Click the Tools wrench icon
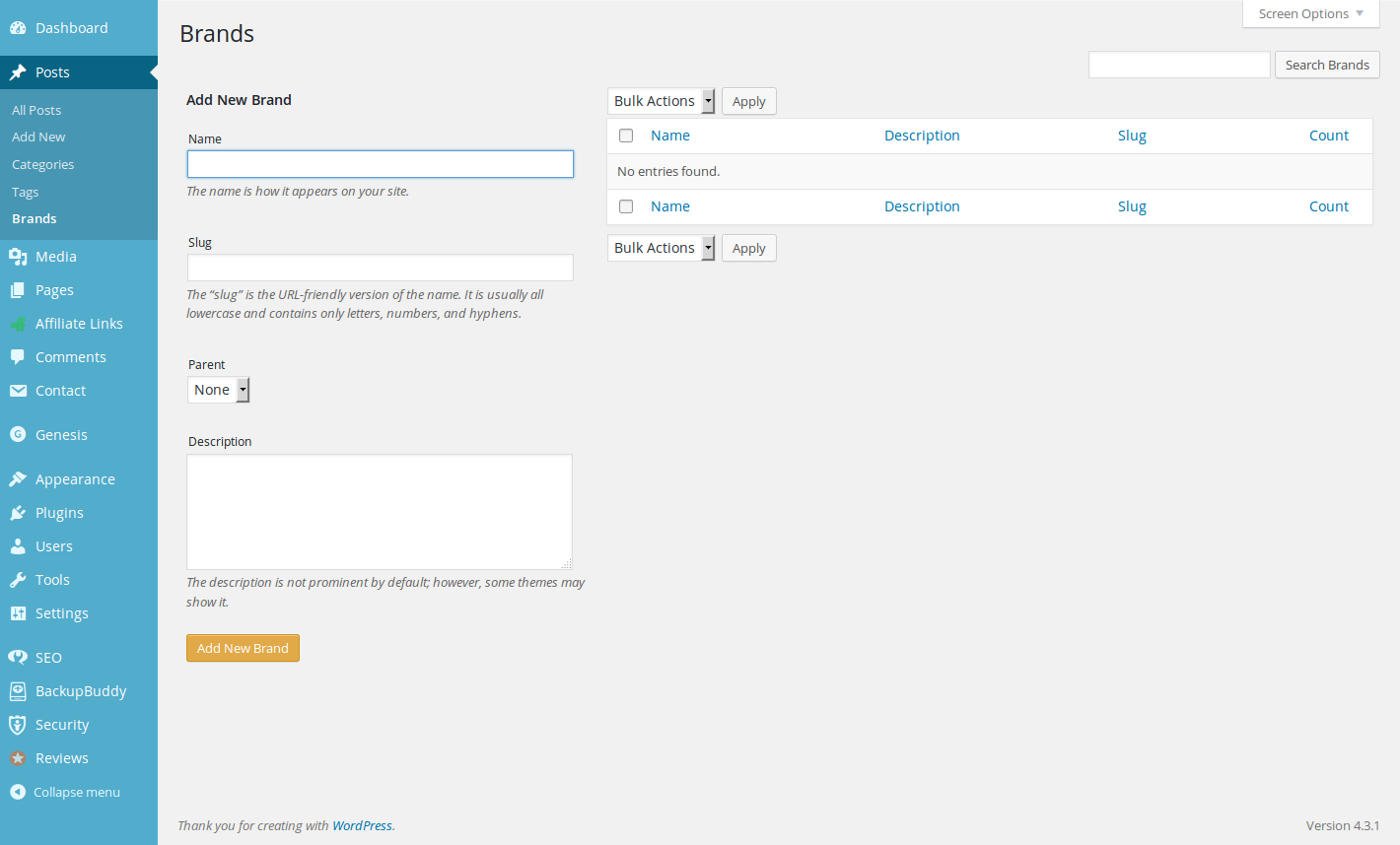Image resolution: width=1400 pixels, height=845 pixels. [17, 580]
